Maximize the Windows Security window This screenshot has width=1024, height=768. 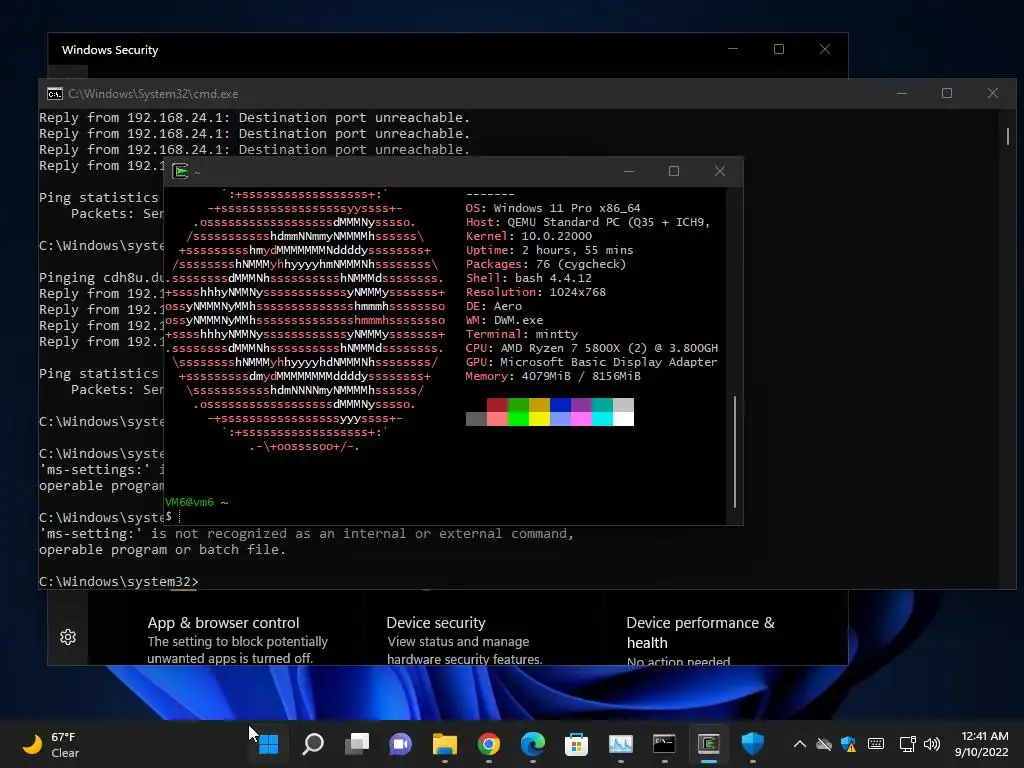click(778, 49)
